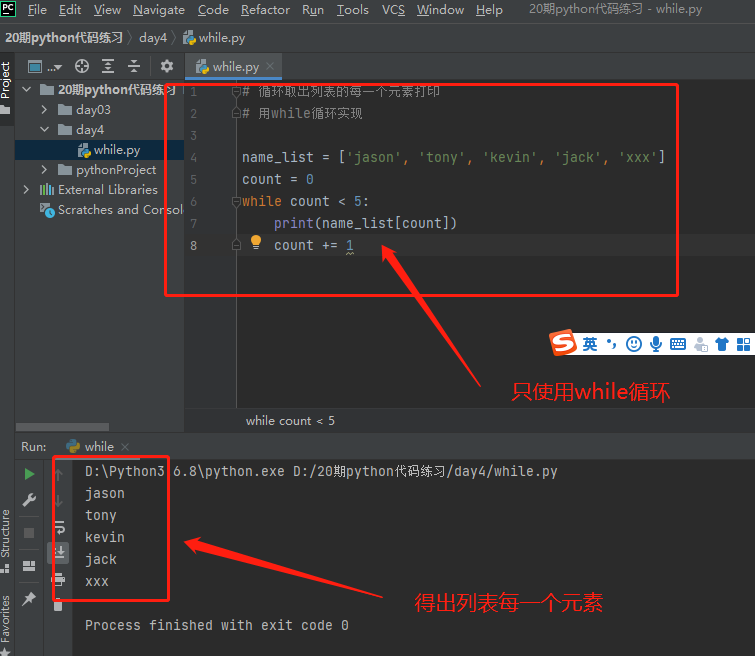
Task: Open the Window menu
Action: coord(440,10)
